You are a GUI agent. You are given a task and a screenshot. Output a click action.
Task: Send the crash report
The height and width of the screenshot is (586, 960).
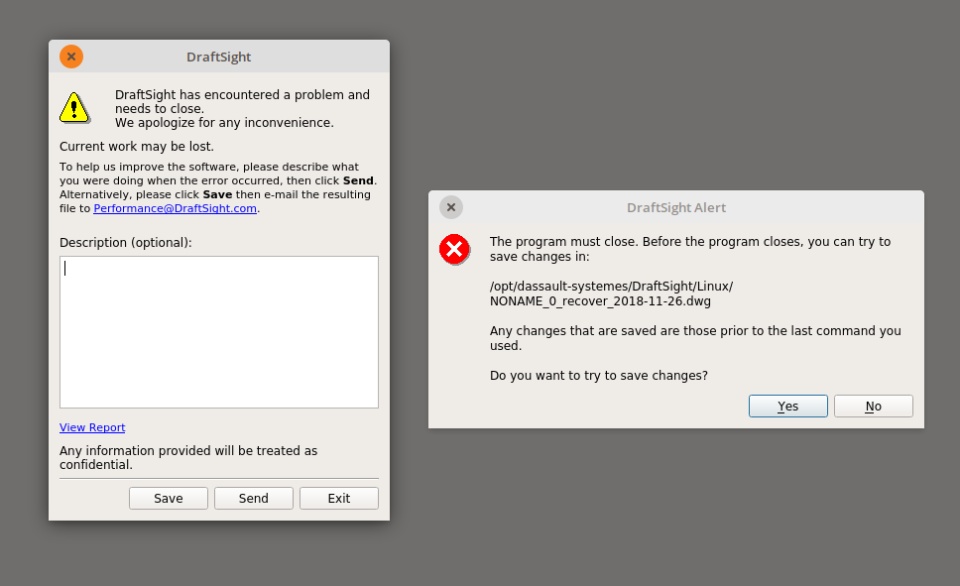pos(253,498)
